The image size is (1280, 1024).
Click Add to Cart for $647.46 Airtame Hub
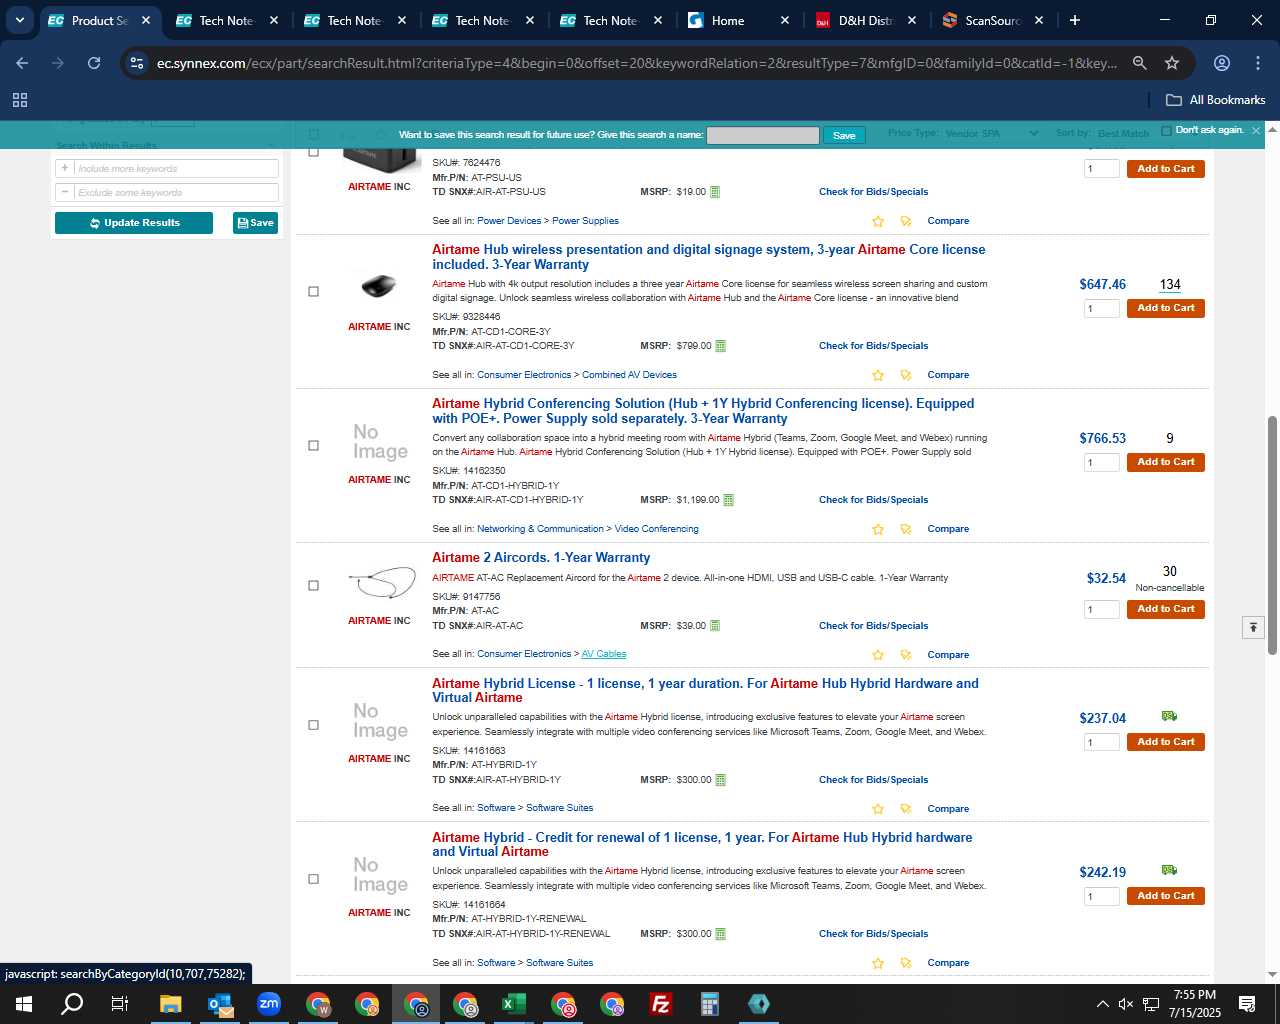tap(1165, 308)
